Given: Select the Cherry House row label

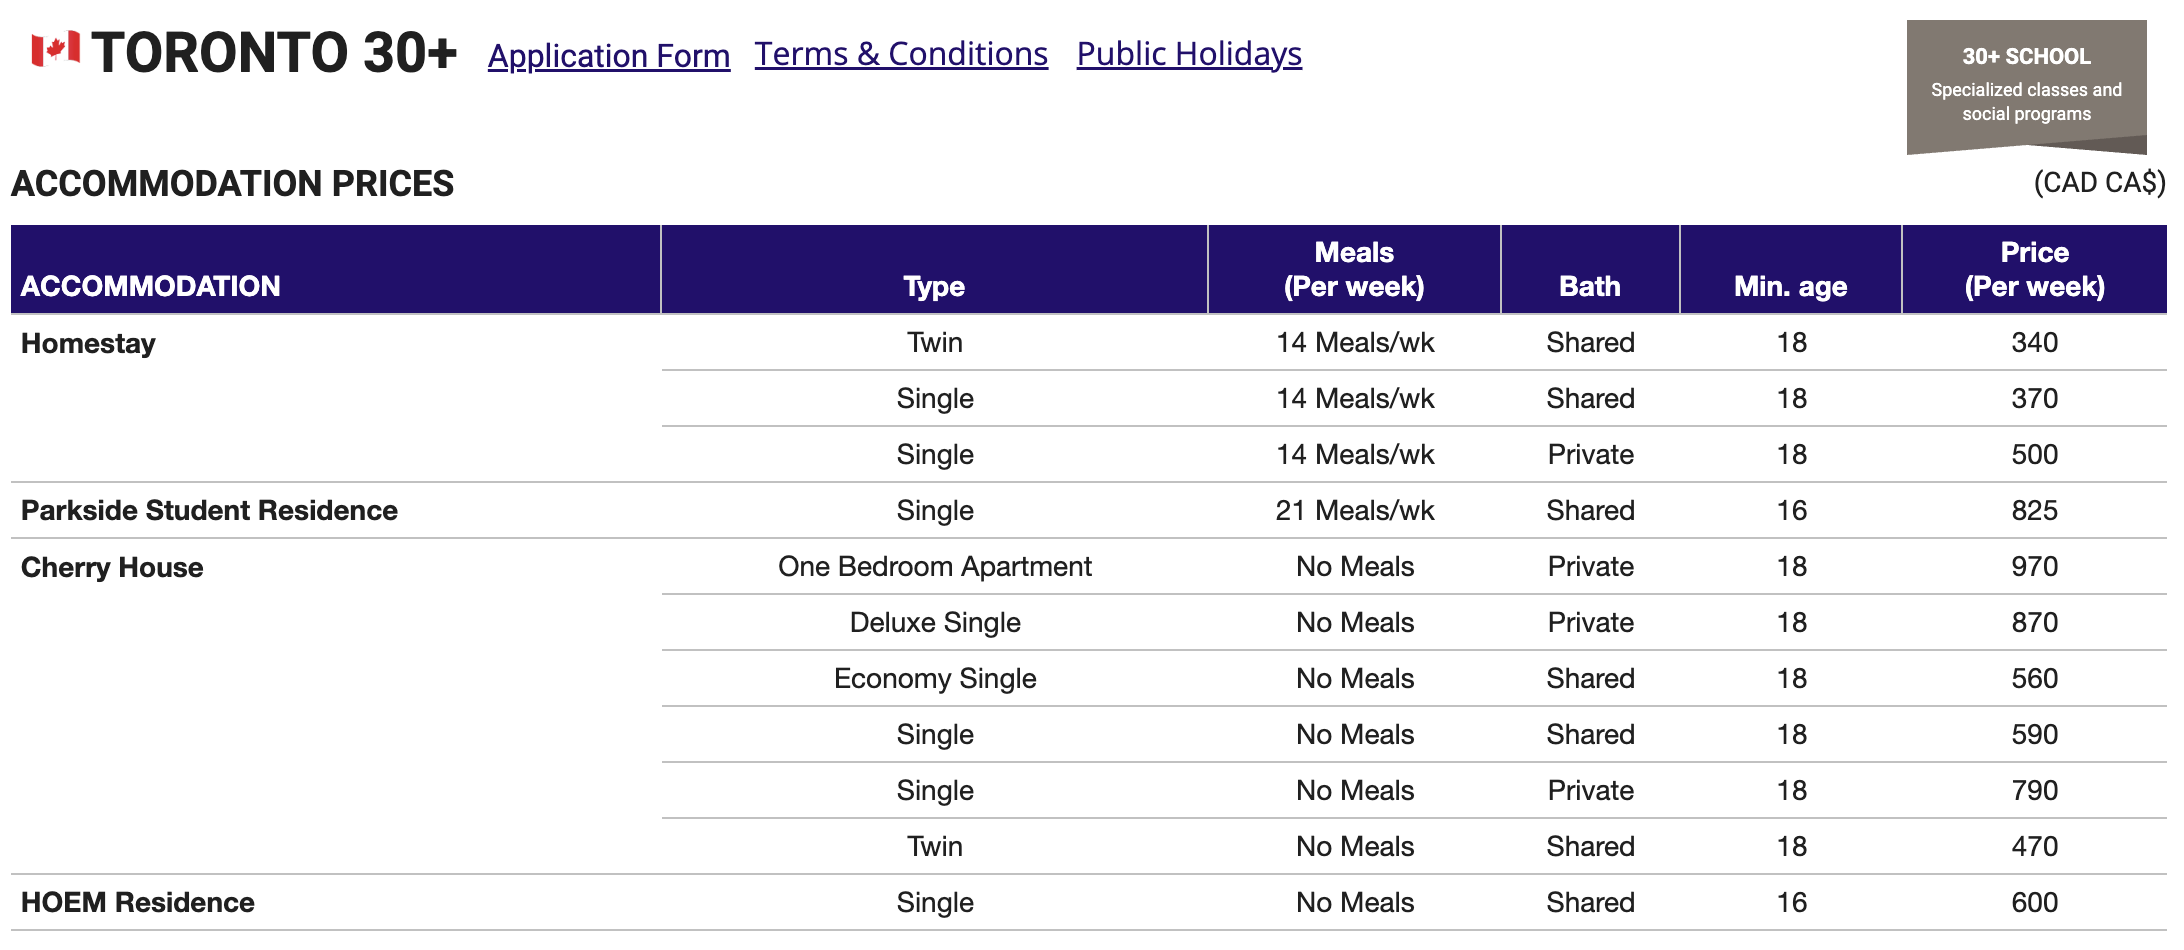Looking at the screenshot, I should click(x=112, y=567).
